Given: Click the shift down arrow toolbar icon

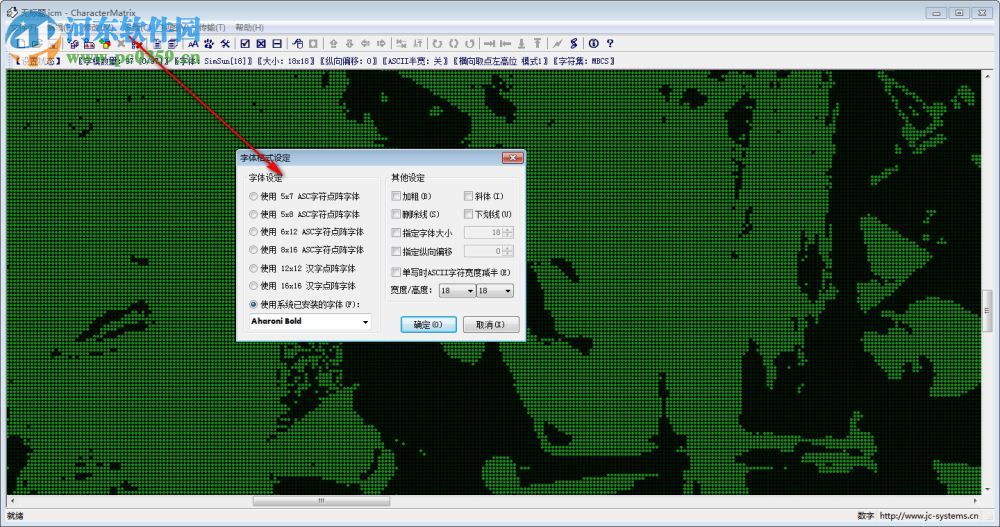Looking at the screenshot, I should pos(349,43).
